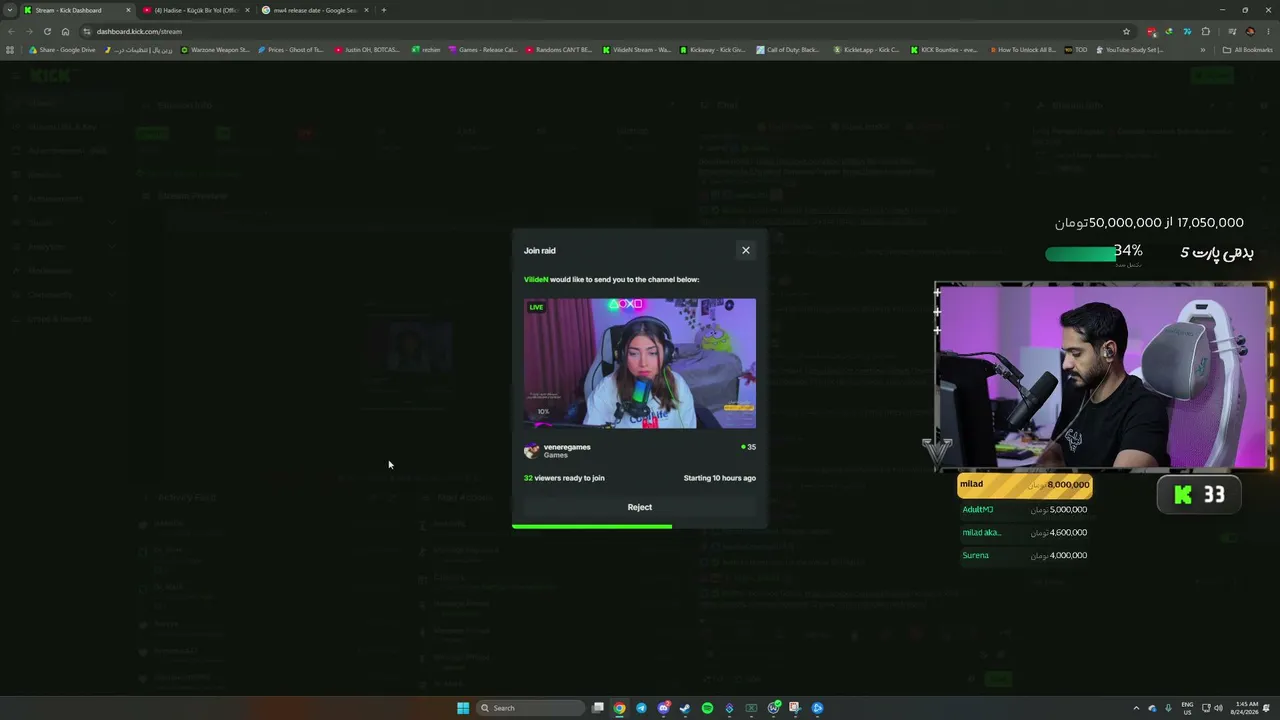Open the tab search dropdown

[x=9, y=10]
